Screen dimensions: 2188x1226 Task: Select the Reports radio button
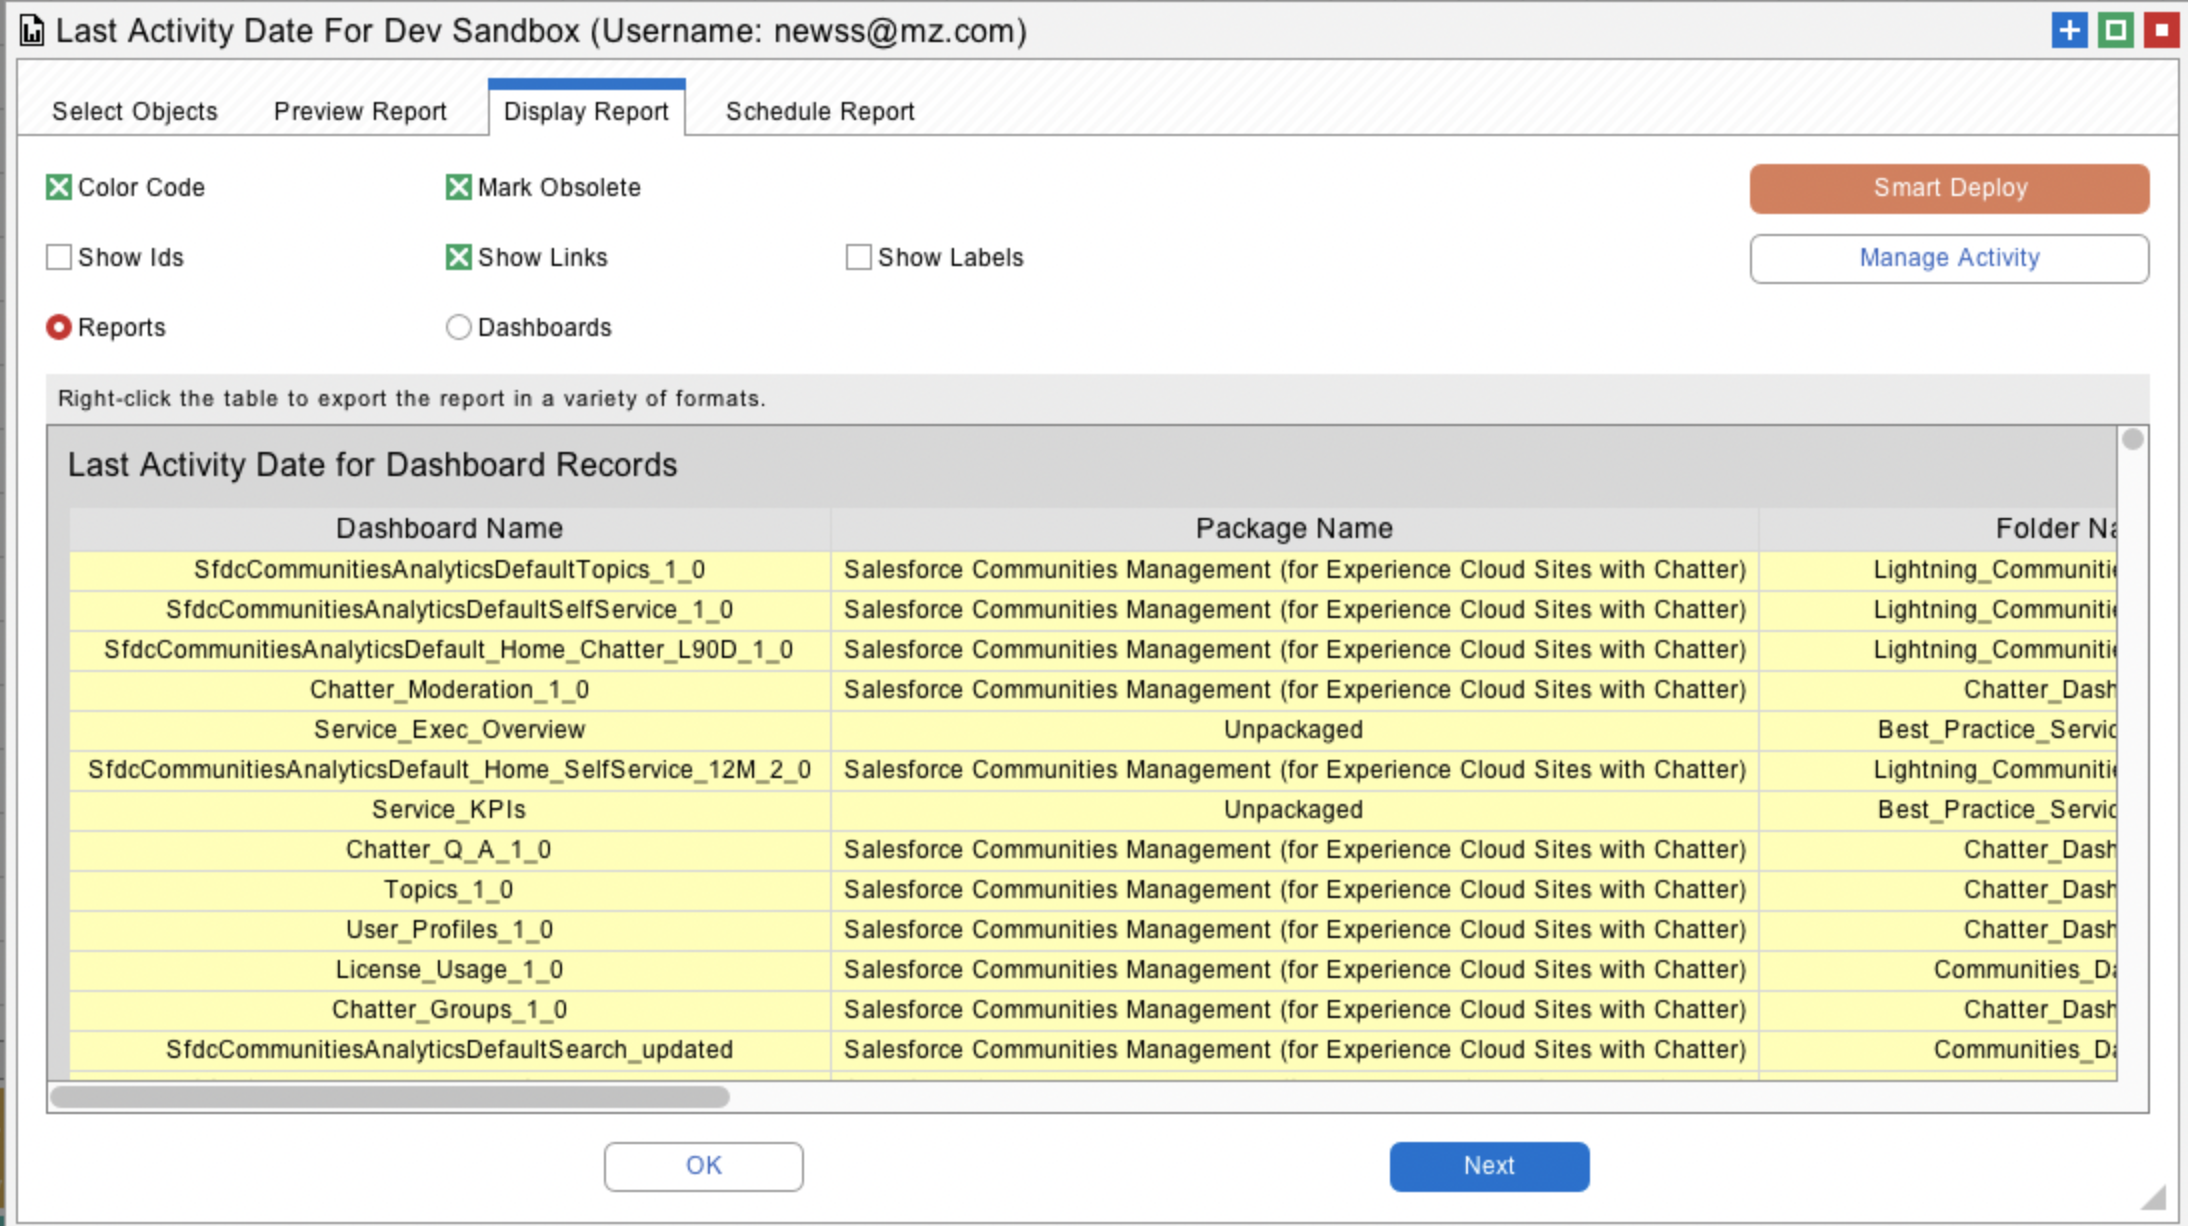coord(59,327)
